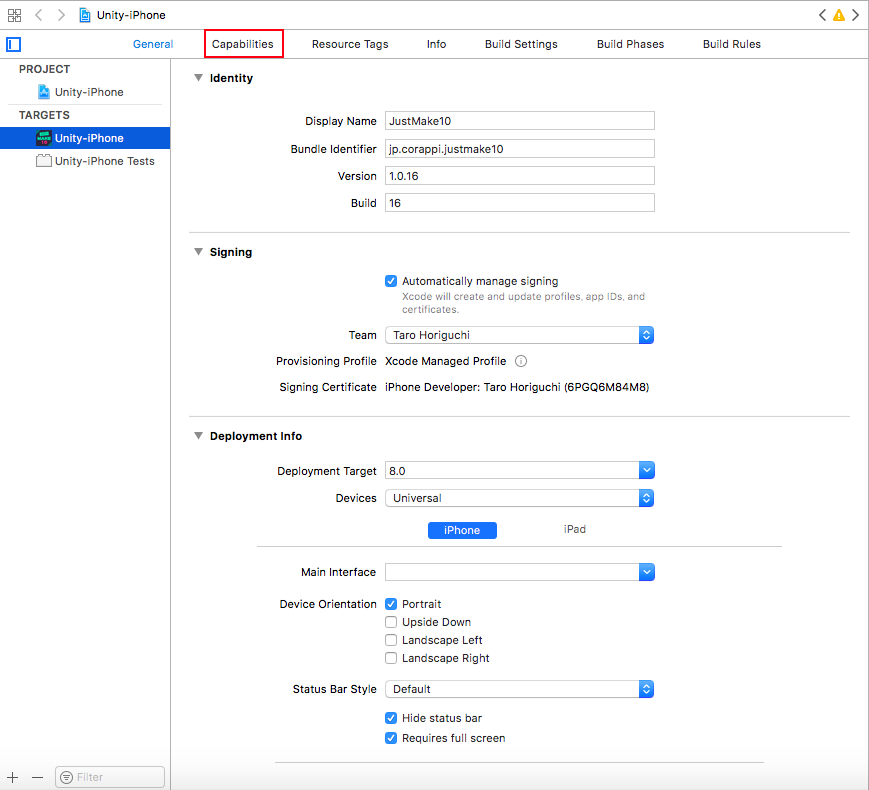Switch to the General tab
869x790 pixels.
click(x=153, y=44)
